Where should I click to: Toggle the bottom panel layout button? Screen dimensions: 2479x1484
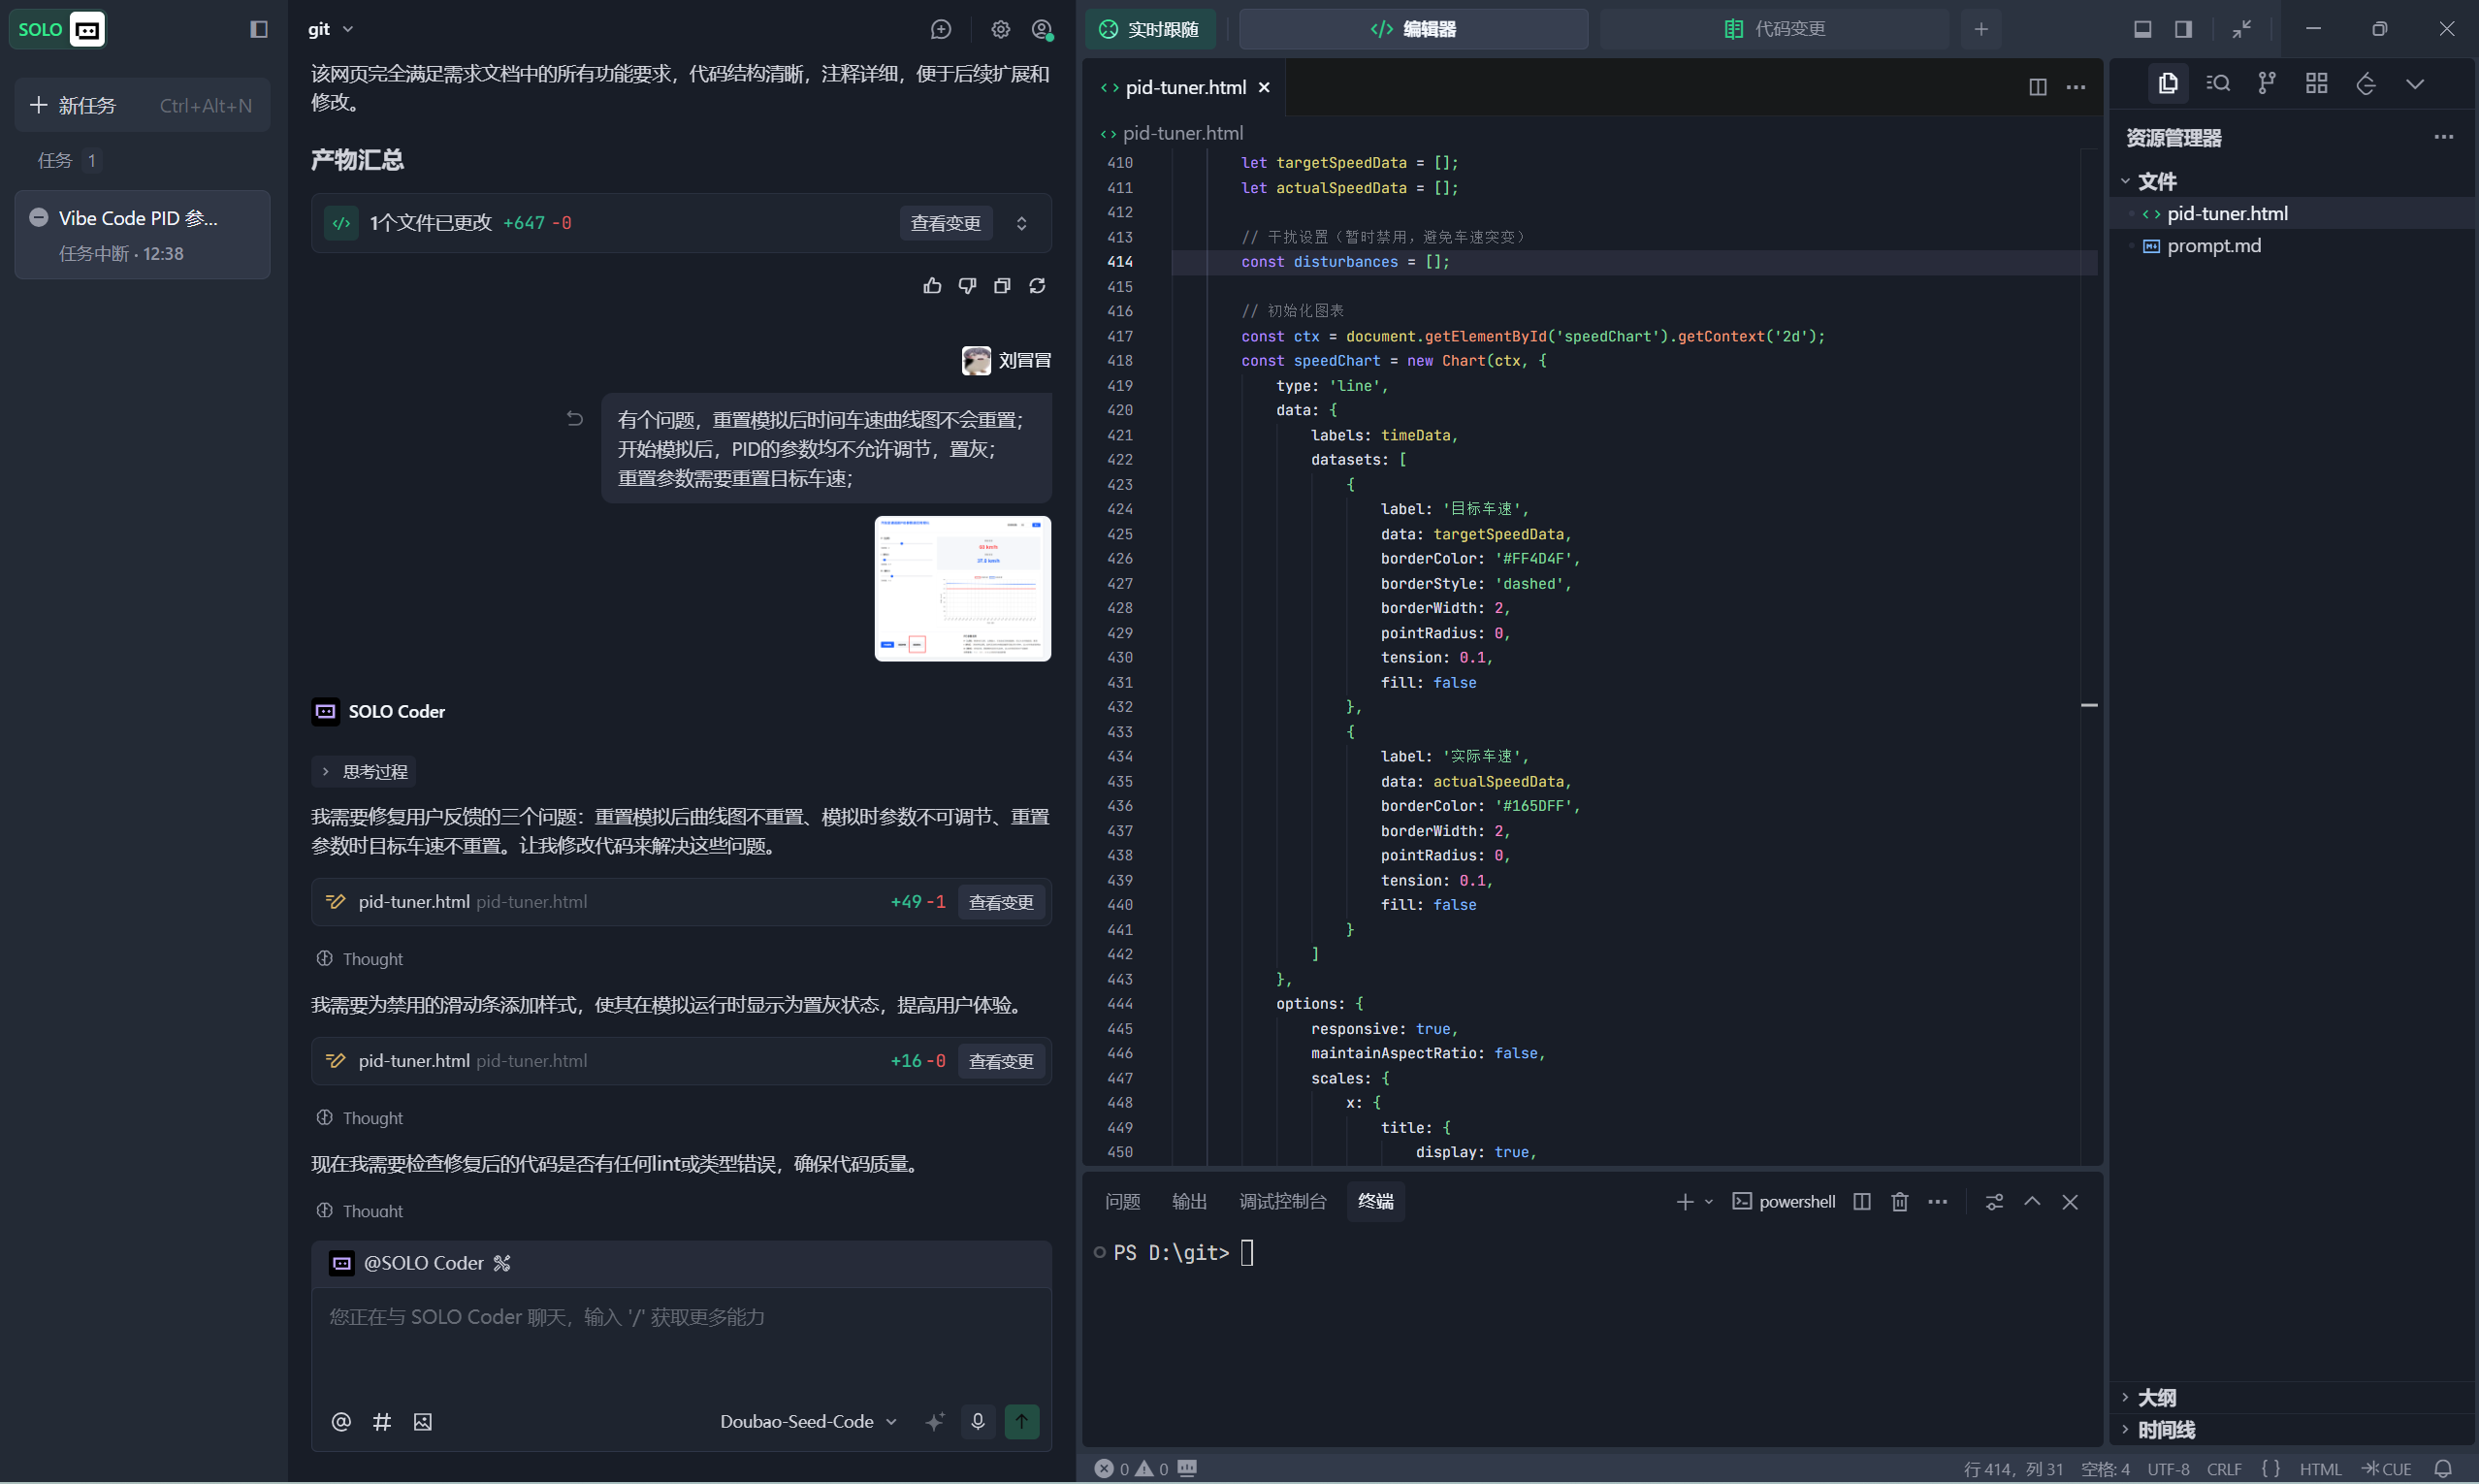[2142, 29]
